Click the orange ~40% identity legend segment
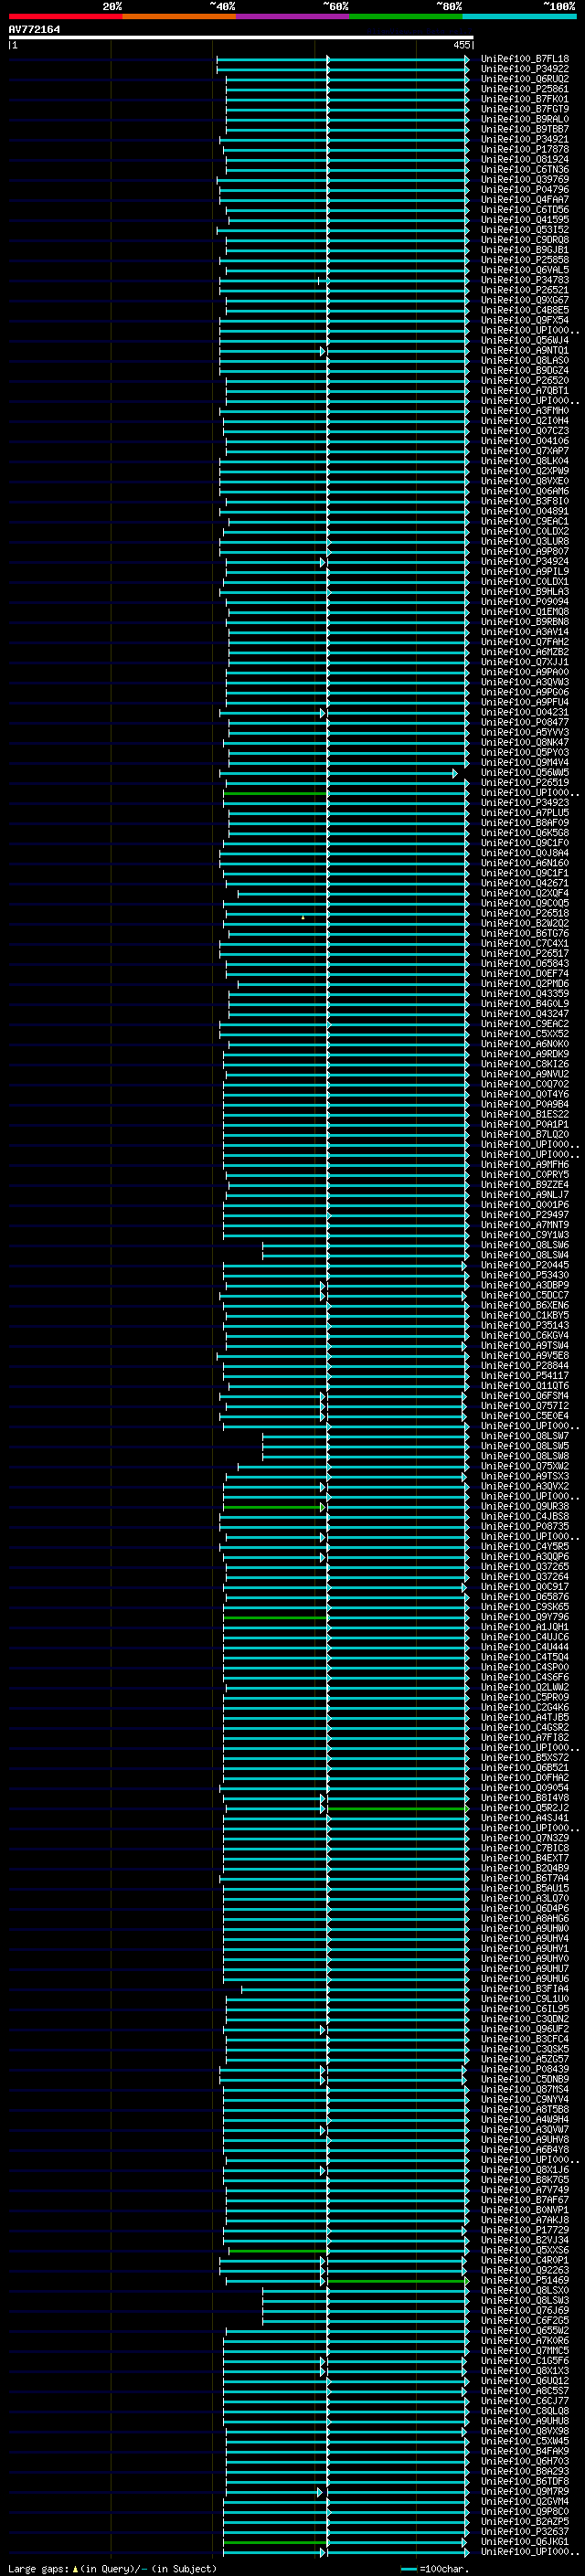585x2576 pixels. (x=179, y=16)
